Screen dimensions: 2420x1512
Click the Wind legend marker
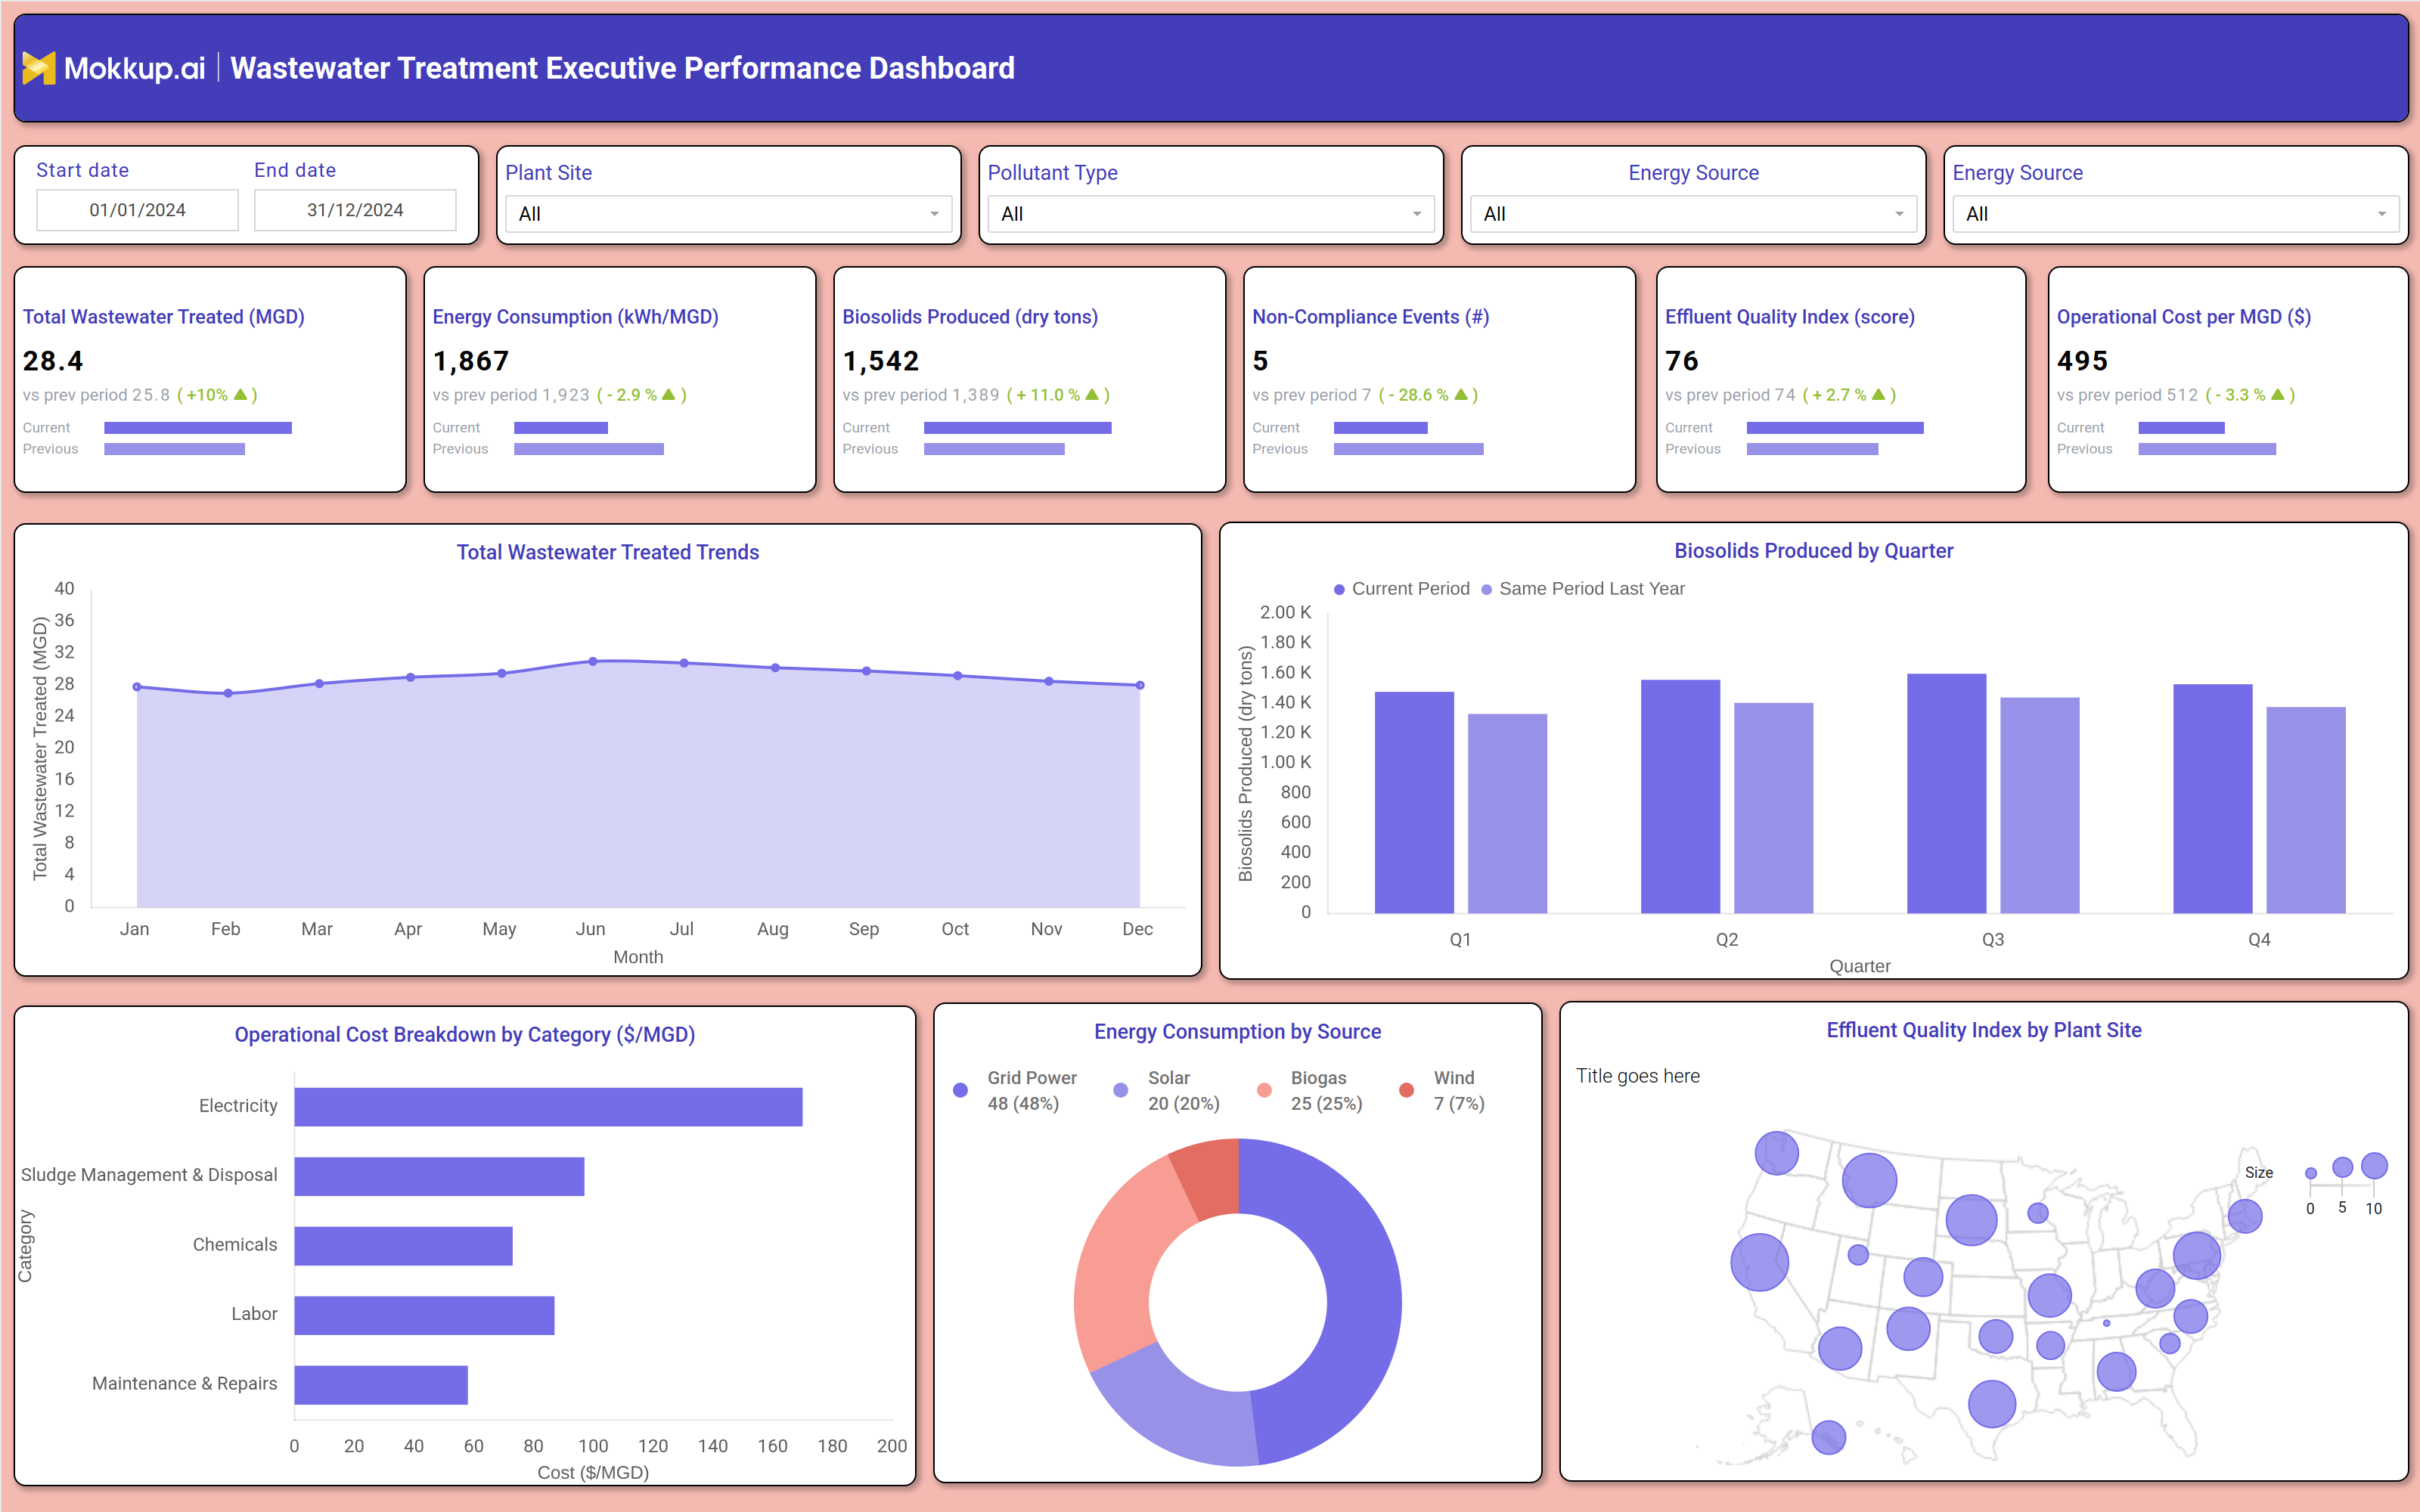click(x=1406, y=1090)
